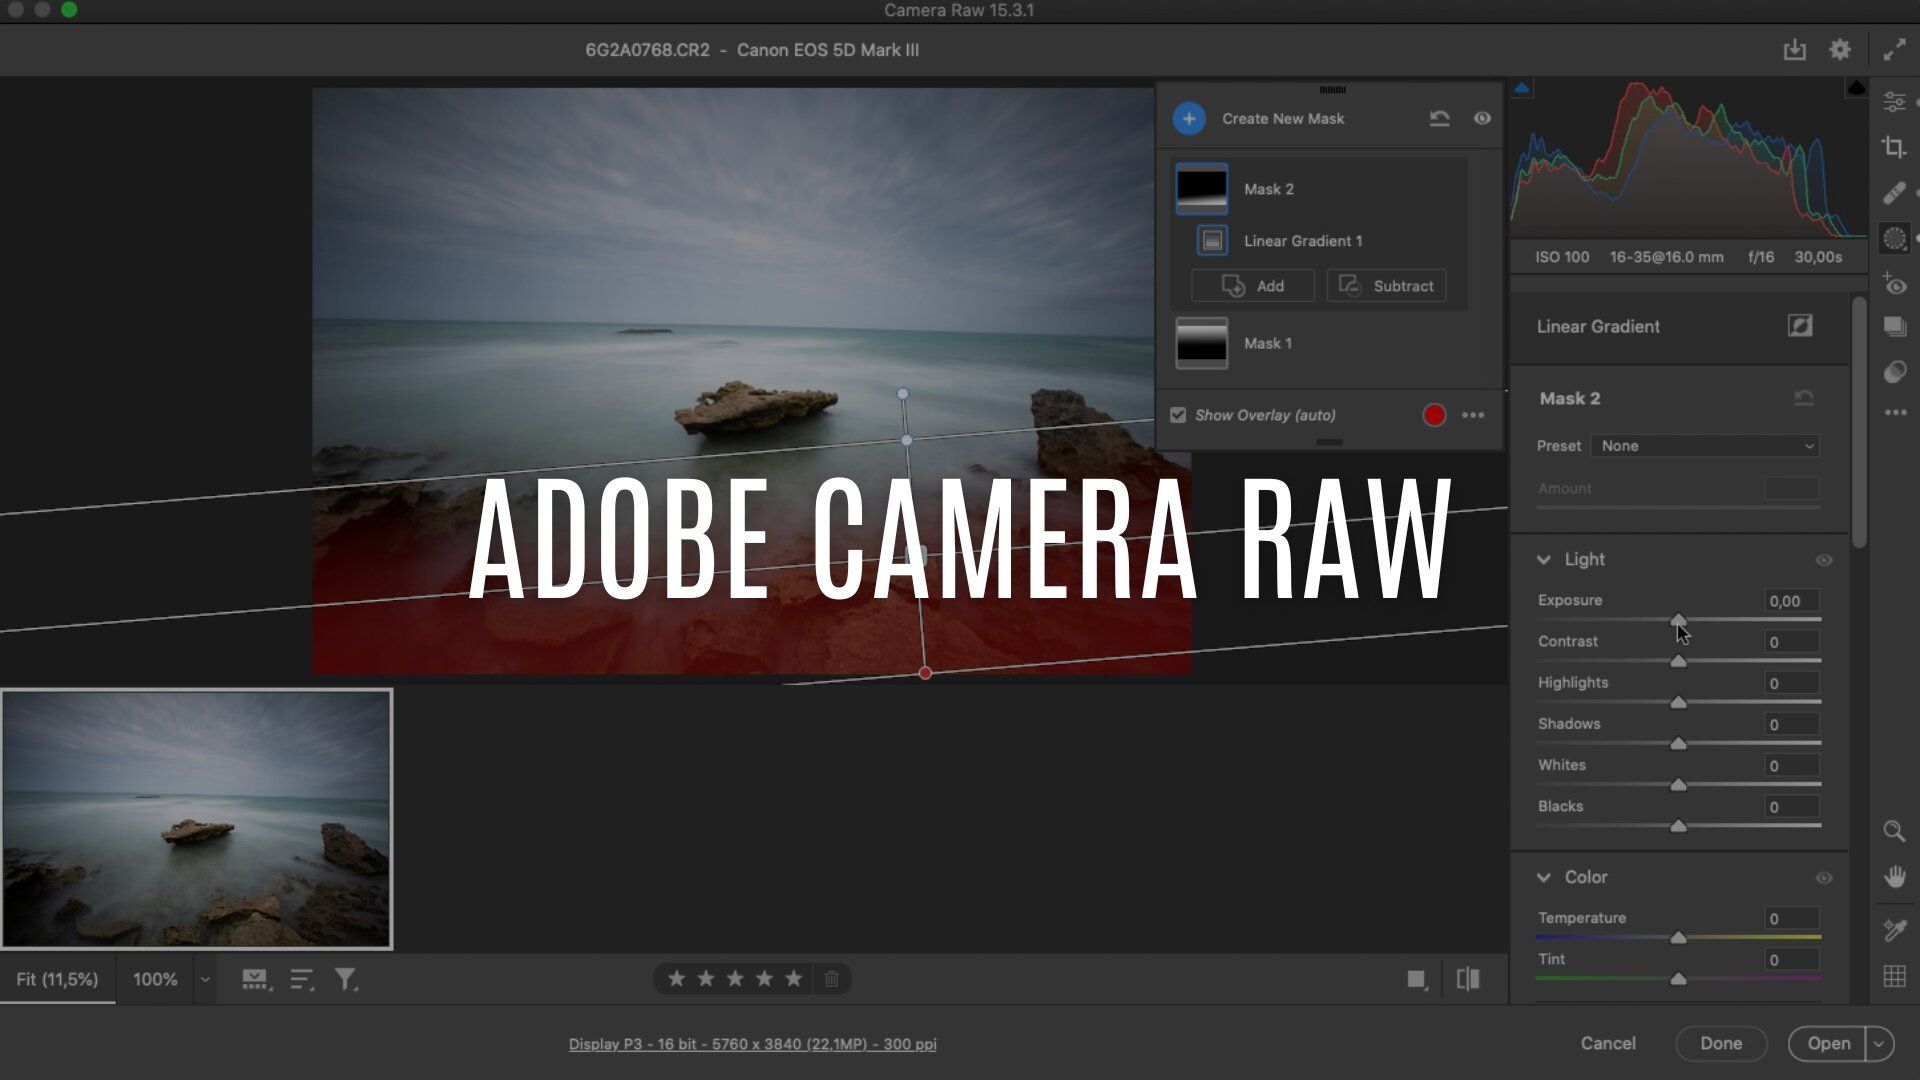1920x1080 pixels.
Task: Open the Red Eye removal tool
Action: point(1894,284)
